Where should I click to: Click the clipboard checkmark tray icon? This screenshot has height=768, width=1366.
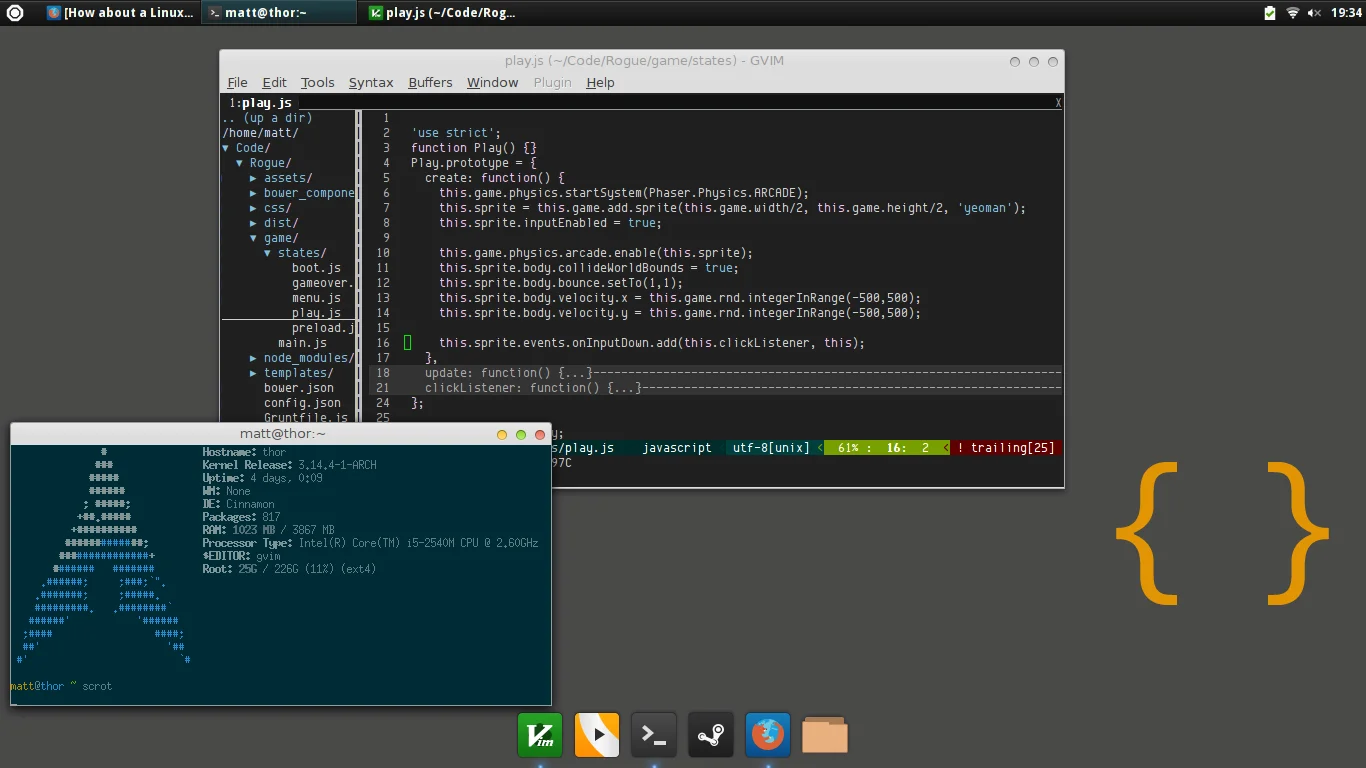tap(1270, 13)
